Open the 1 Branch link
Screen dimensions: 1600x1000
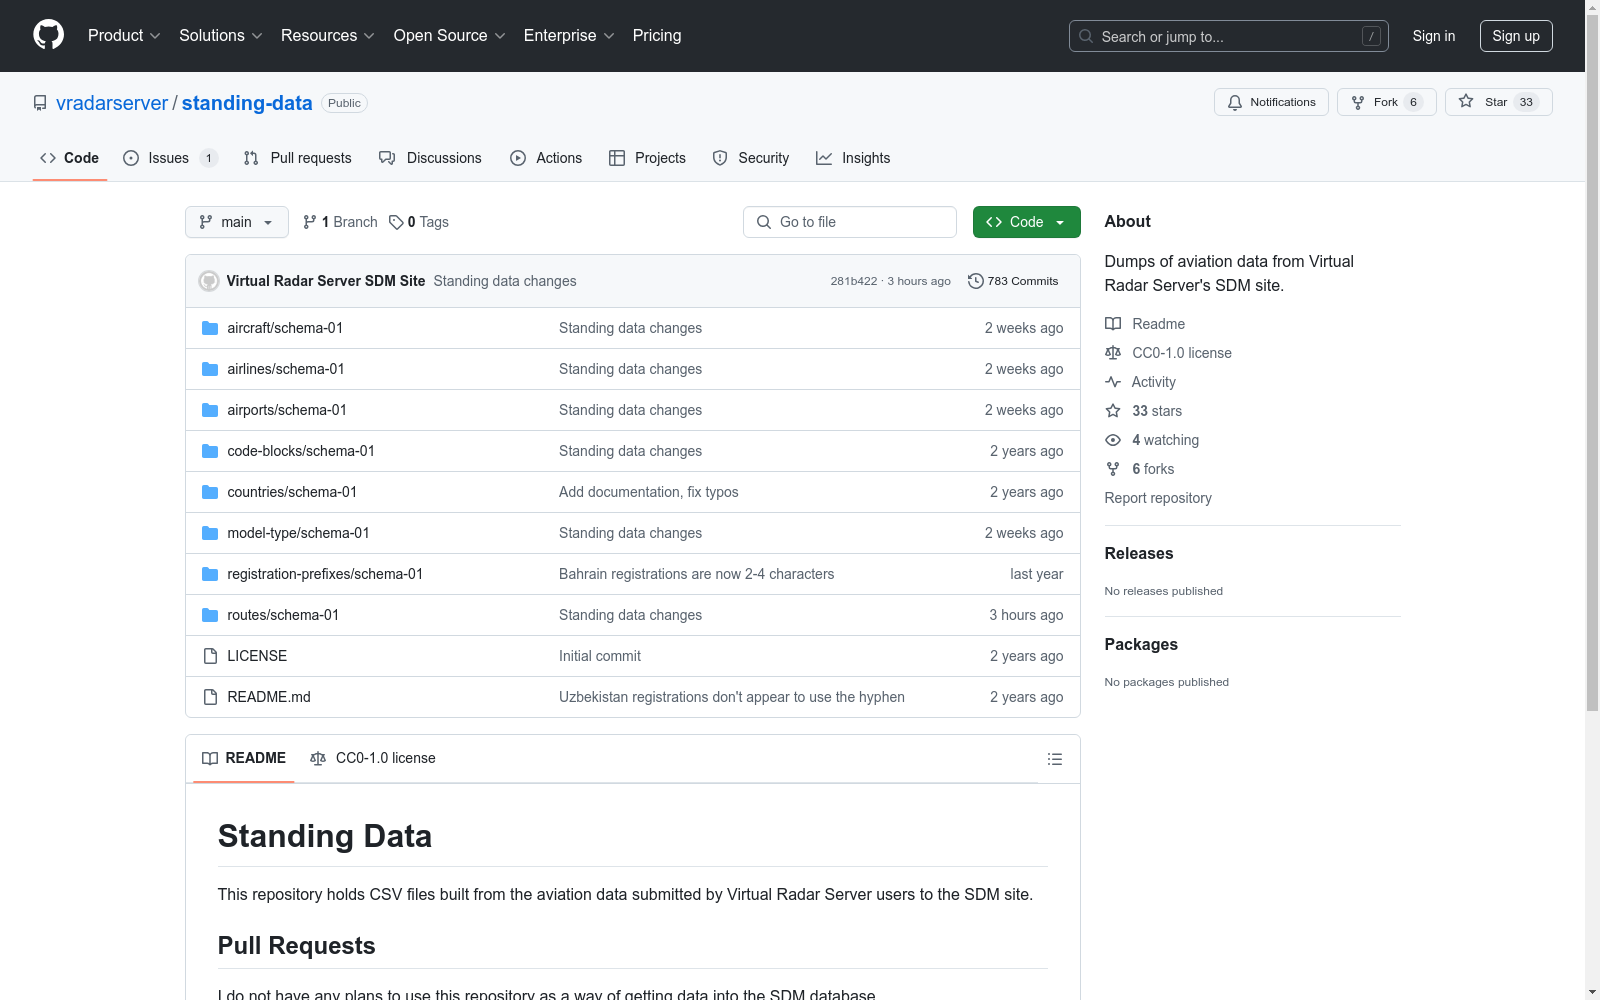340,222
